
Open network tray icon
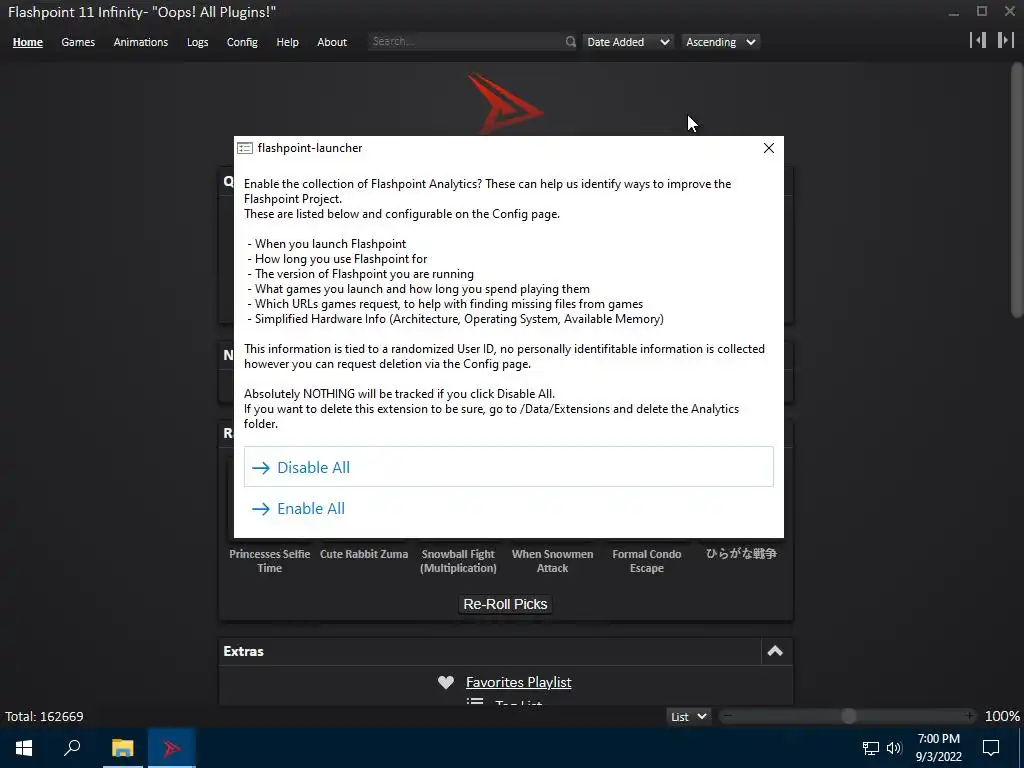tap(871, 748)
